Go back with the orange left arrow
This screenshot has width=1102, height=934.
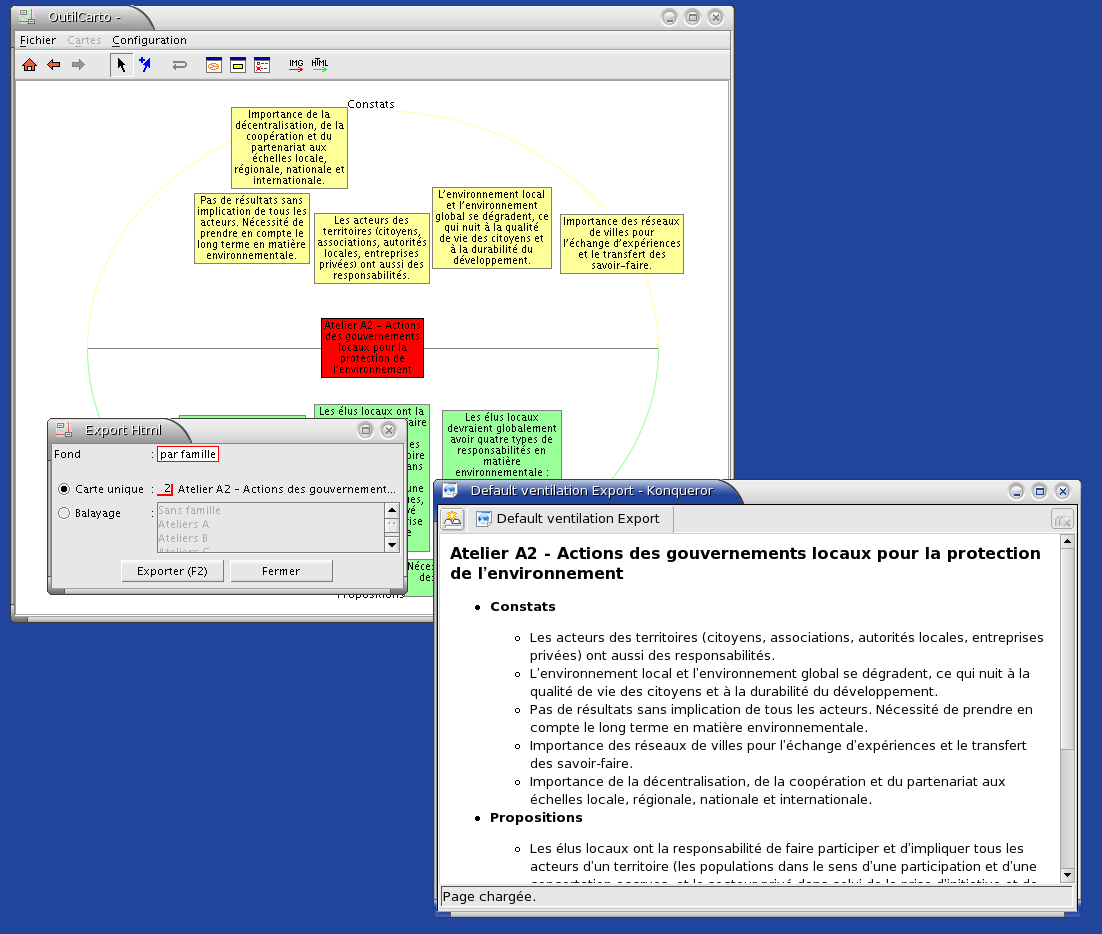pos(54,65)
